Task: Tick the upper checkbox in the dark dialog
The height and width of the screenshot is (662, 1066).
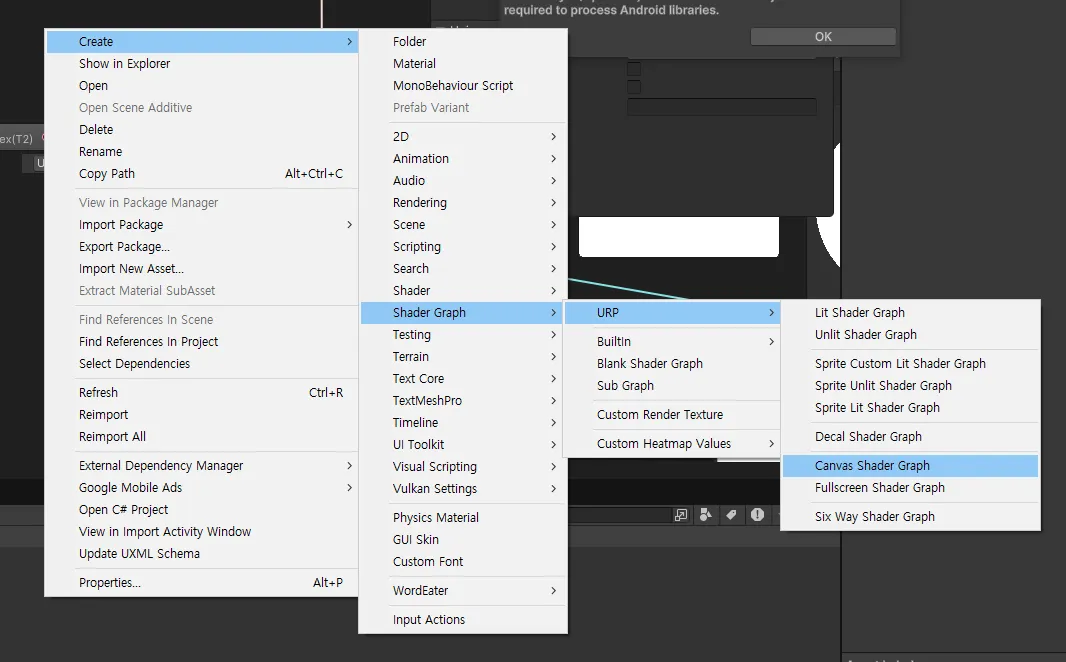Action: [x=634, y=69]
